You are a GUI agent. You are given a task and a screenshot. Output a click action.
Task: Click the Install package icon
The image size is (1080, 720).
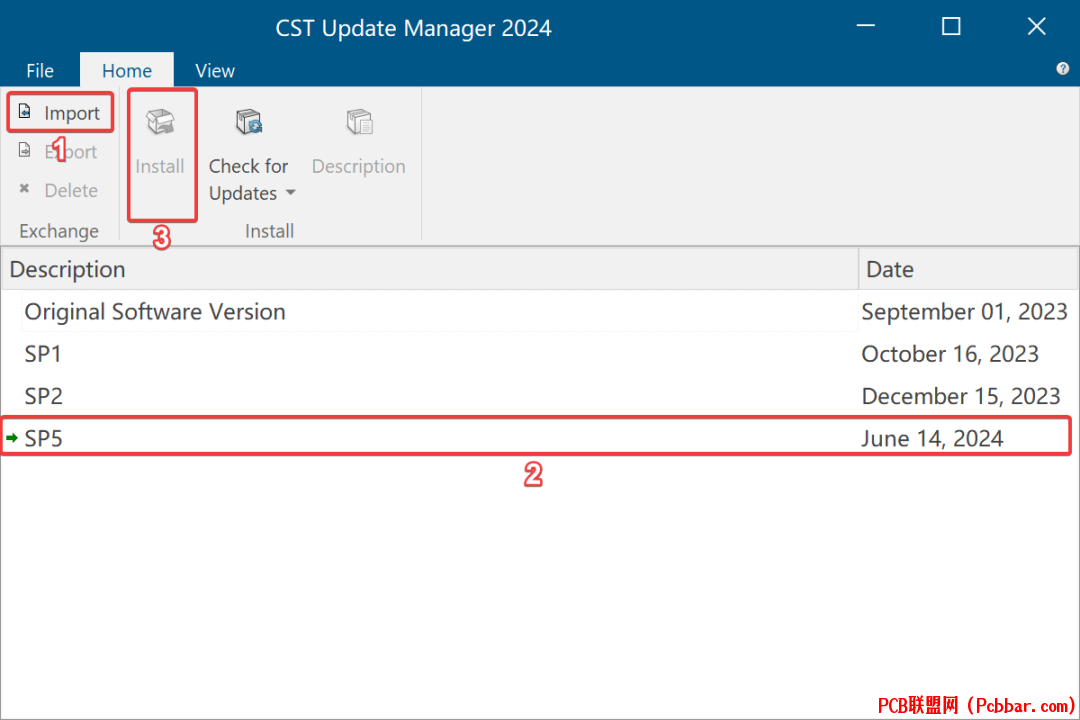(x=160, y=122)
